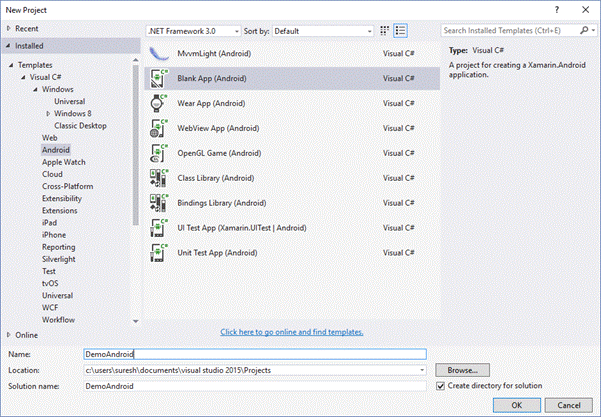Click the tree scrollbar up arrow
601x417 pixels.
136,60
